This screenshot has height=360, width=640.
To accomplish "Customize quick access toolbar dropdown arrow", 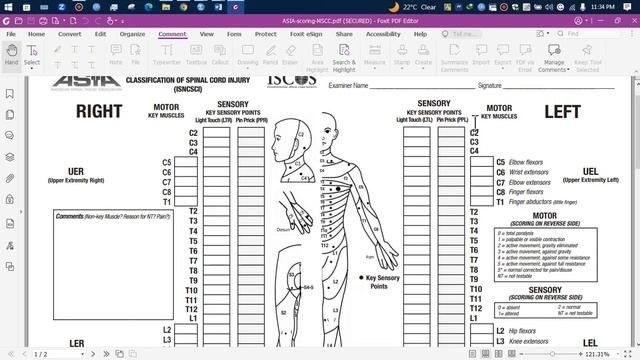I will tap(122, 21).
